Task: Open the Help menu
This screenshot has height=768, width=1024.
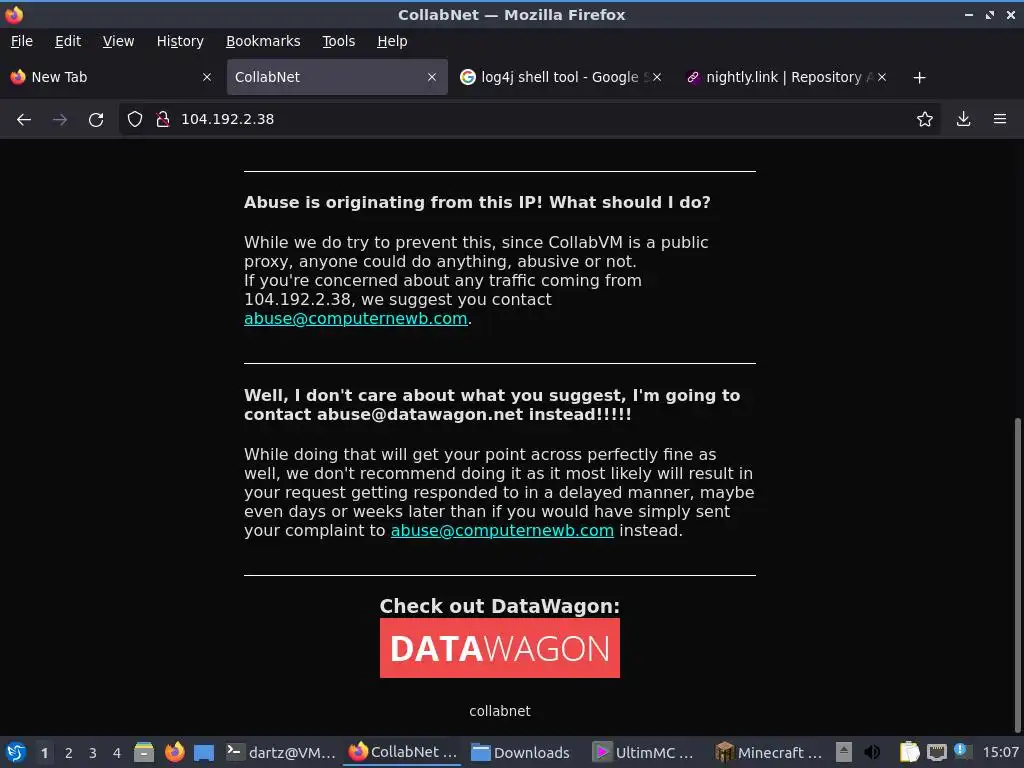Action: click(x=392, y=41)
